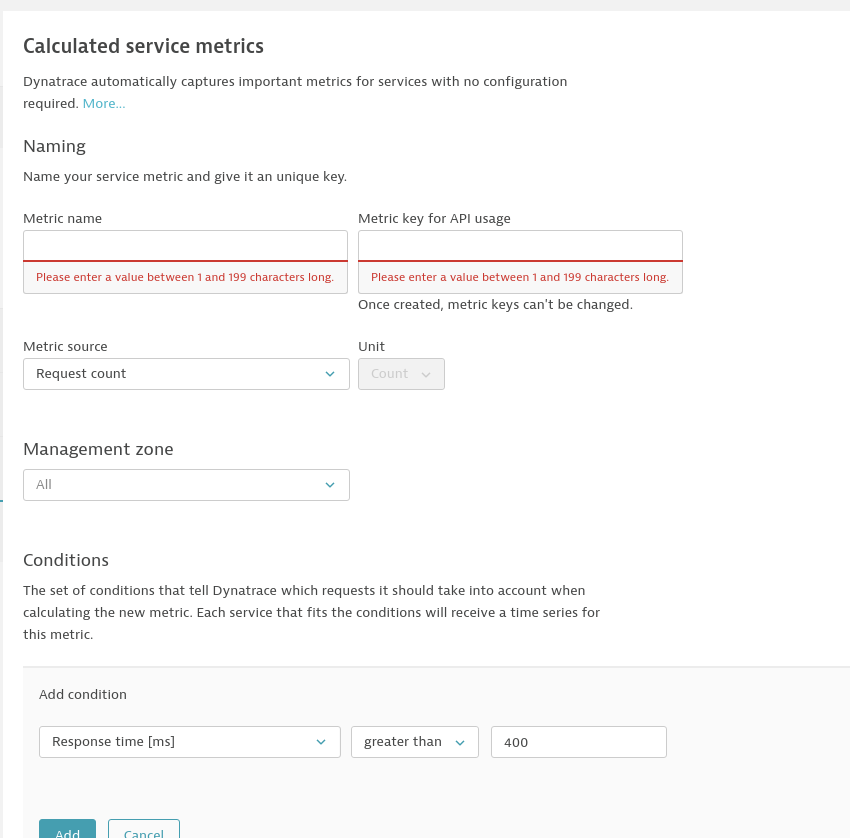
Task: Focus the Metric name input field
Action: 185,246
